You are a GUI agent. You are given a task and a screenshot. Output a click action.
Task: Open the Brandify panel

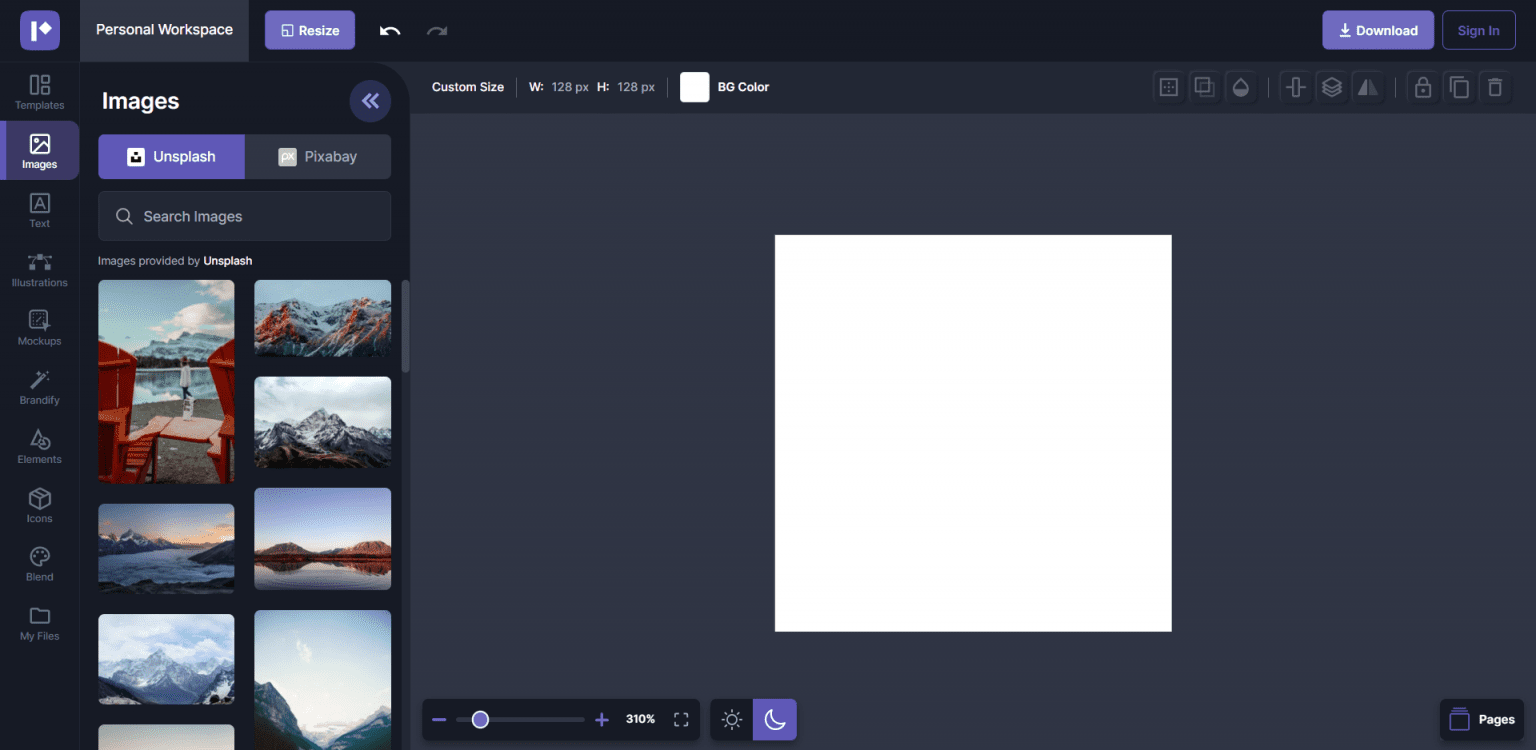(39, 386)
